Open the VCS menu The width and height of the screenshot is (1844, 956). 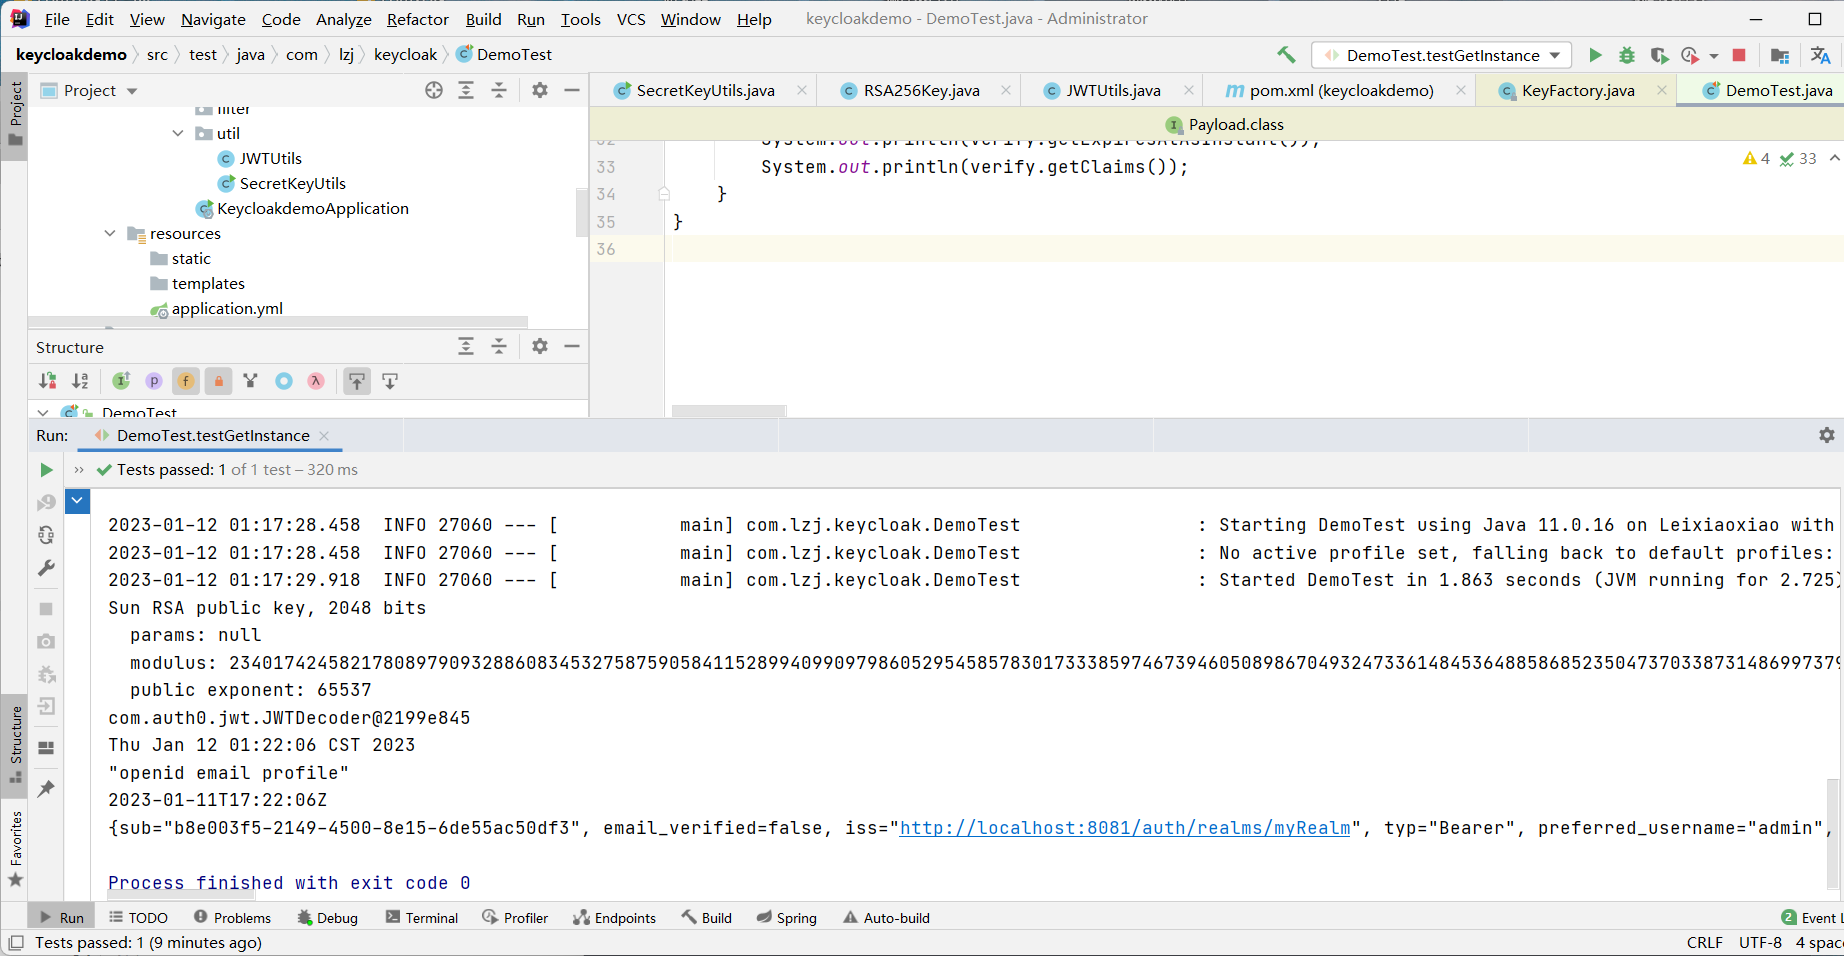[x=631, y=19]
